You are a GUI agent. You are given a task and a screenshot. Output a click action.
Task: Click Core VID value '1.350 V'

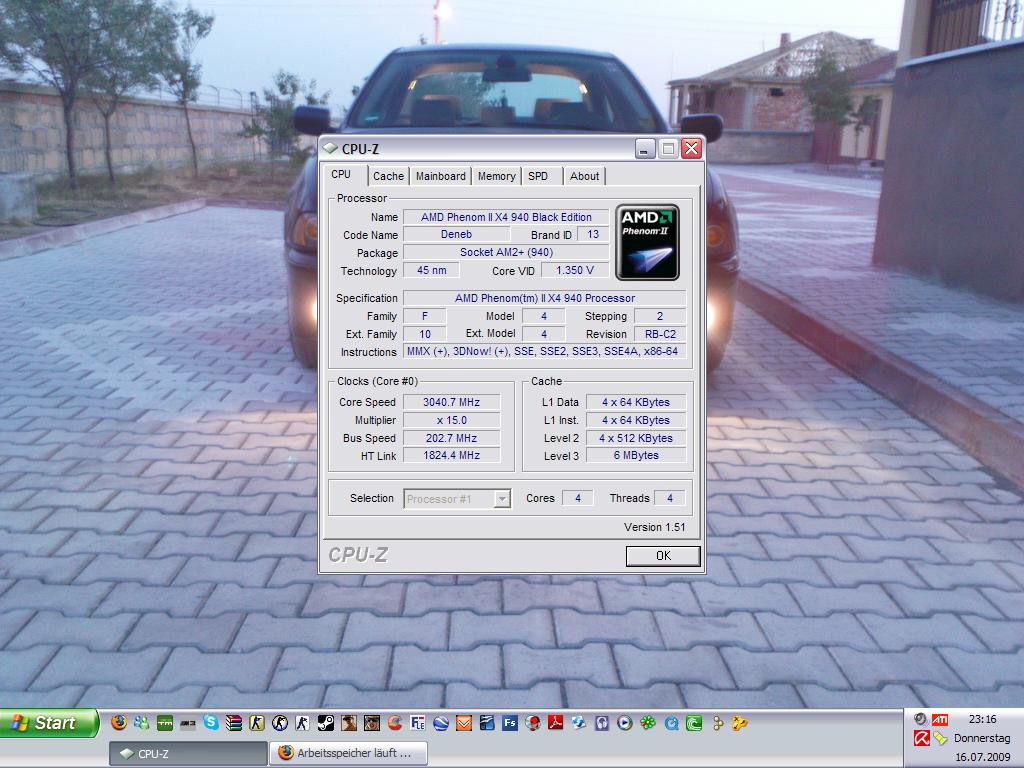pos(575,270)
